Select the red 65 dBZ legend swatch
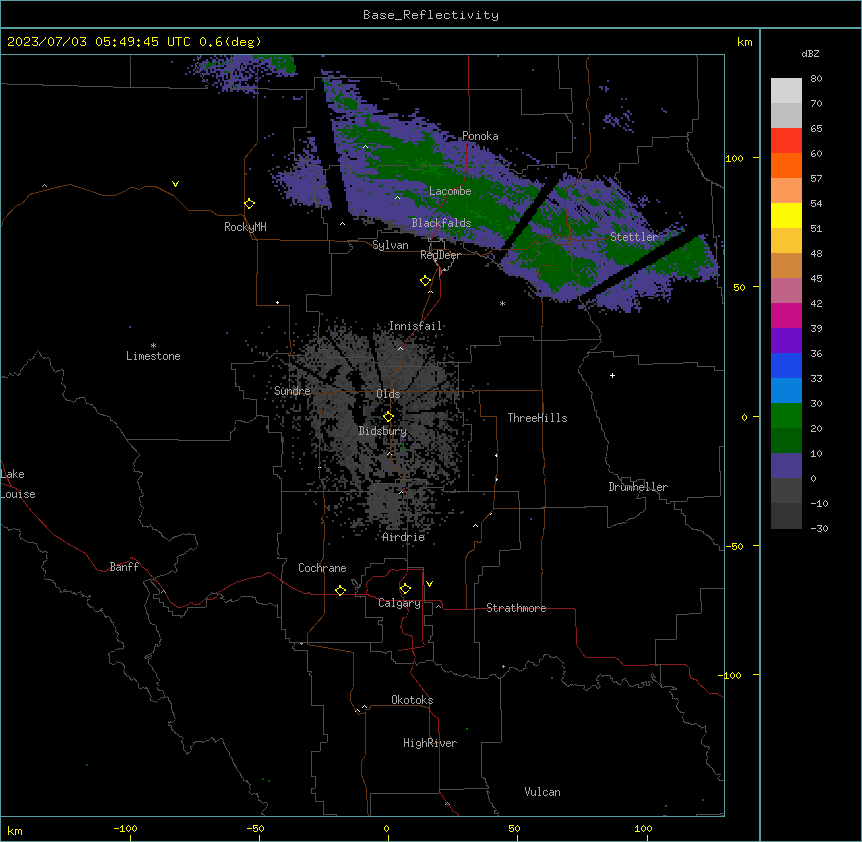Image resolution: width=862 pixels, height=842 pixels. click(786, 141)
